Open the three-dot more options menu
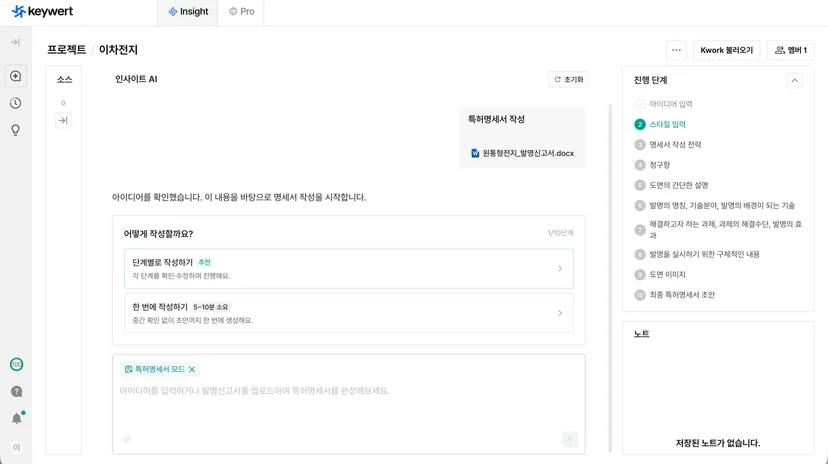Screen dimensions: 828x464 tap(676, 50)
